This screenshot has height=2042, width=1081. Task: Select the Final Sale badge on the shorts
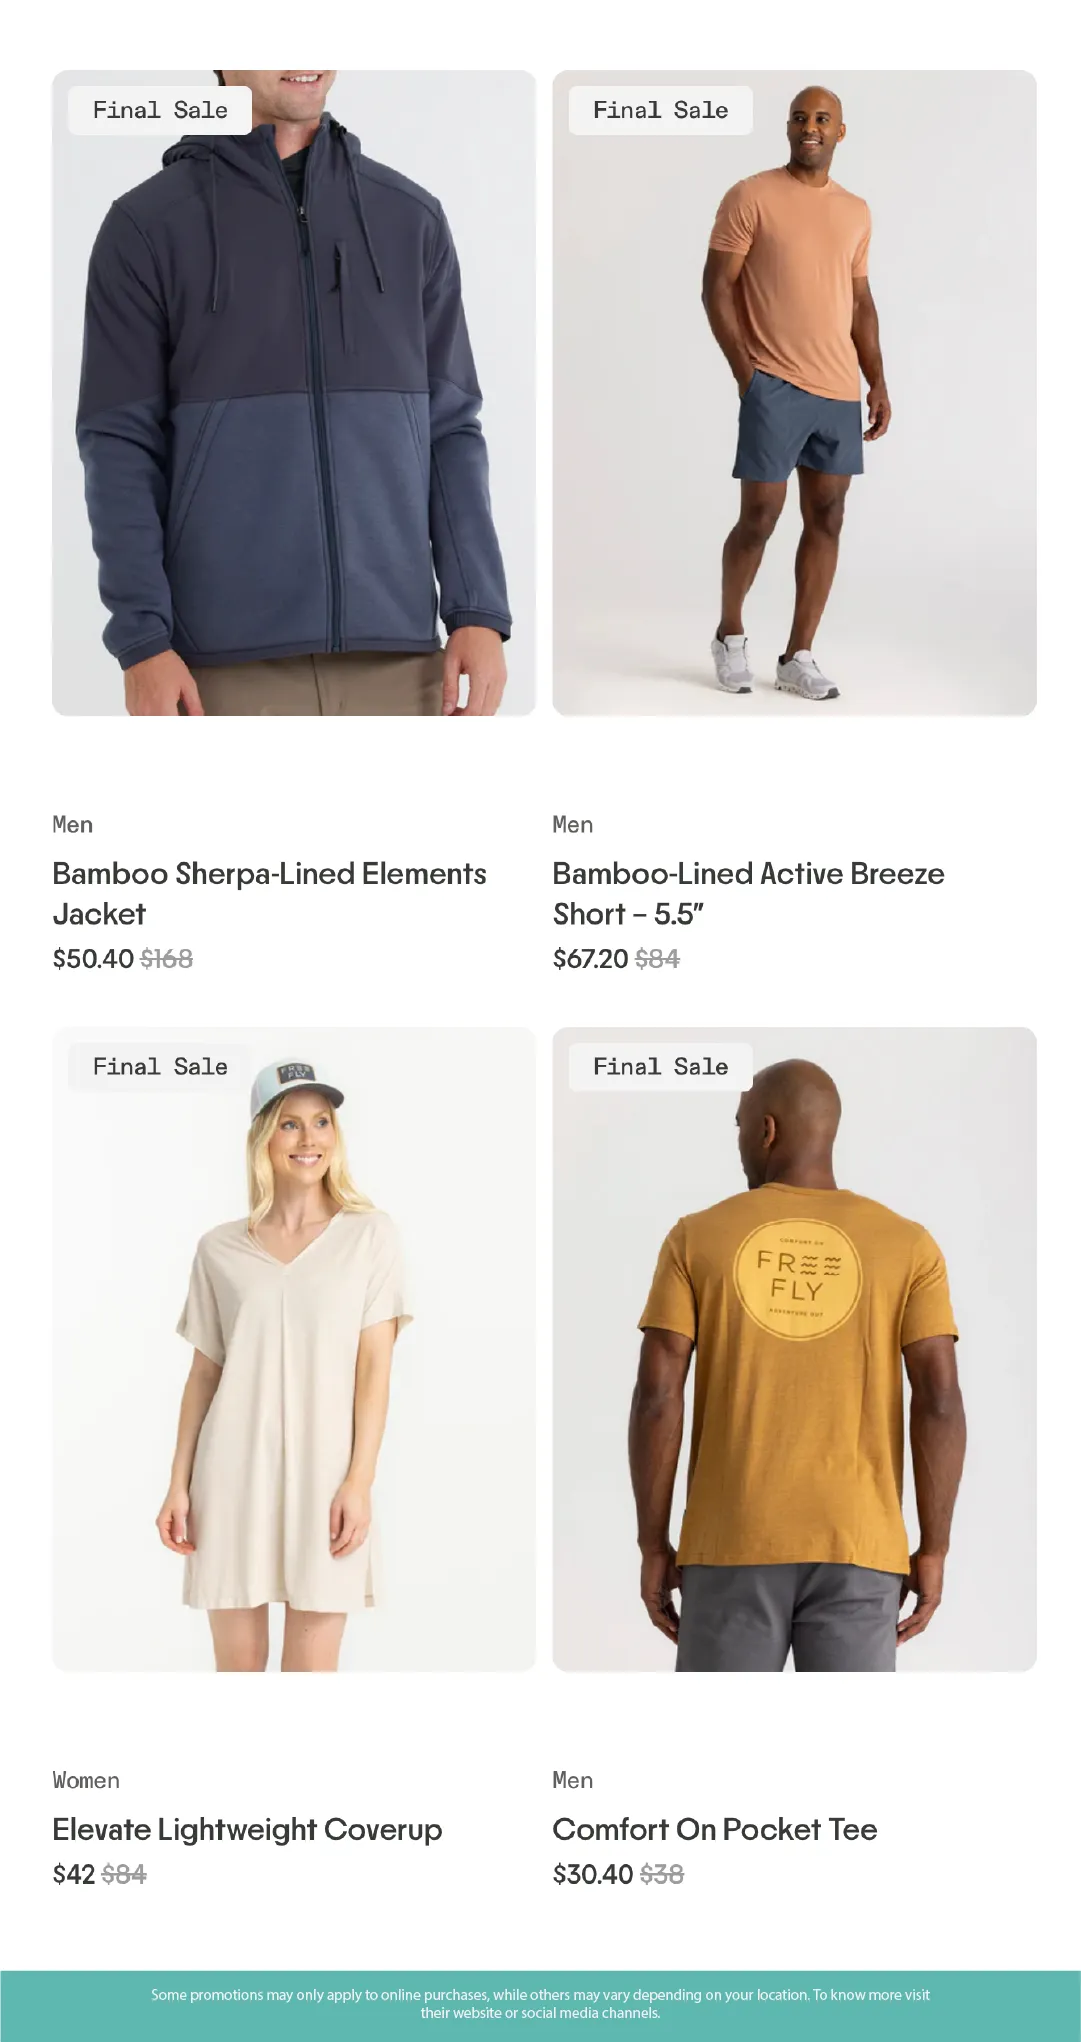[x=660, y=110]
